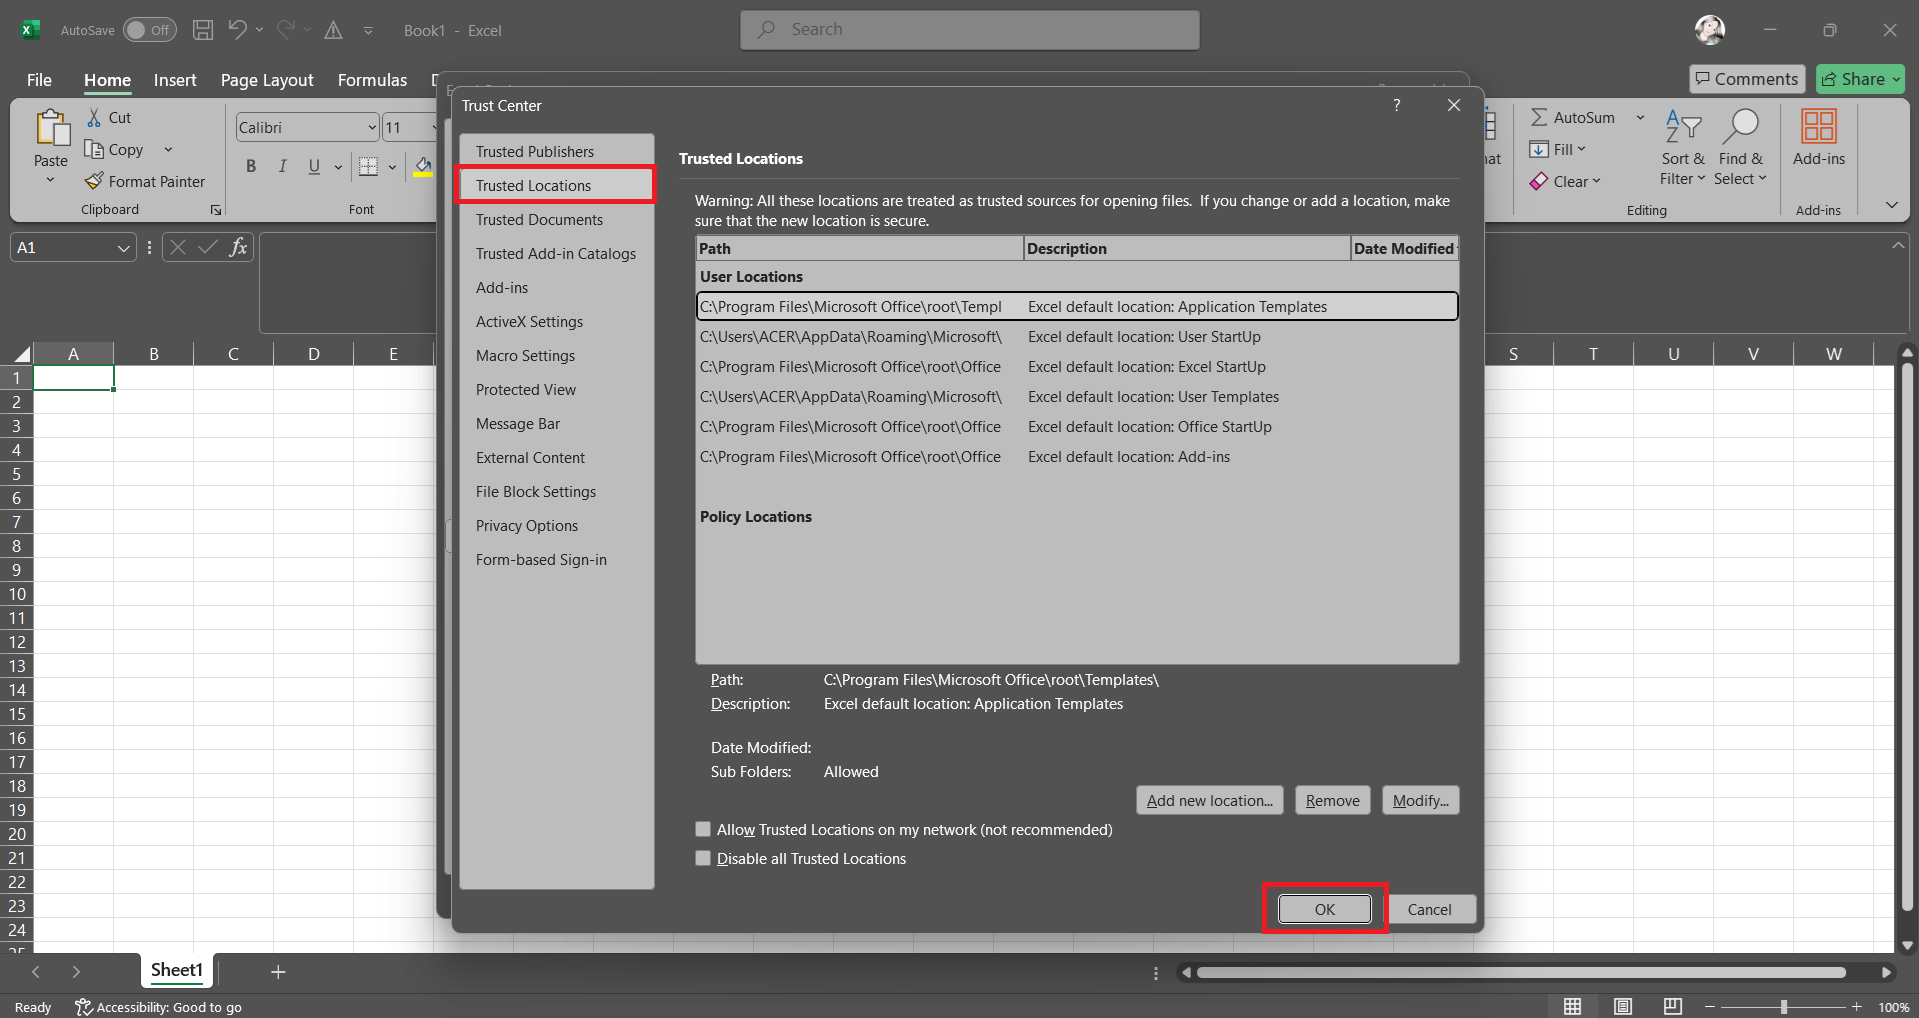Toggle Bold formatting
This screenshot has width=1919, height=1018.
[251, 166]
